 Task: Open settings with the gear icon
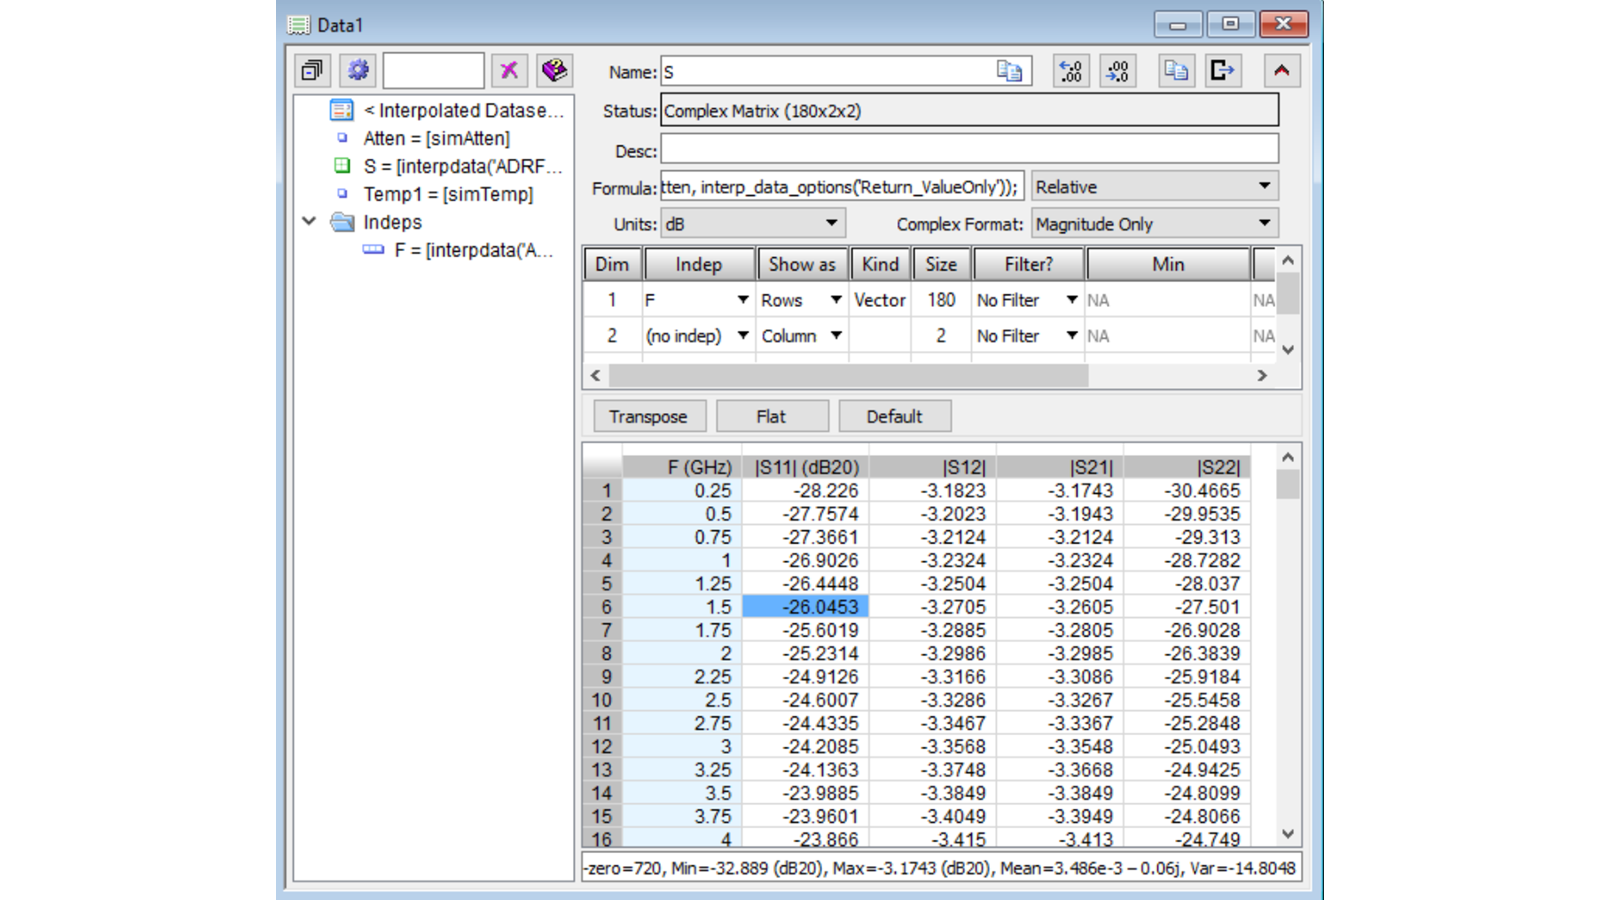click(358, 70)
